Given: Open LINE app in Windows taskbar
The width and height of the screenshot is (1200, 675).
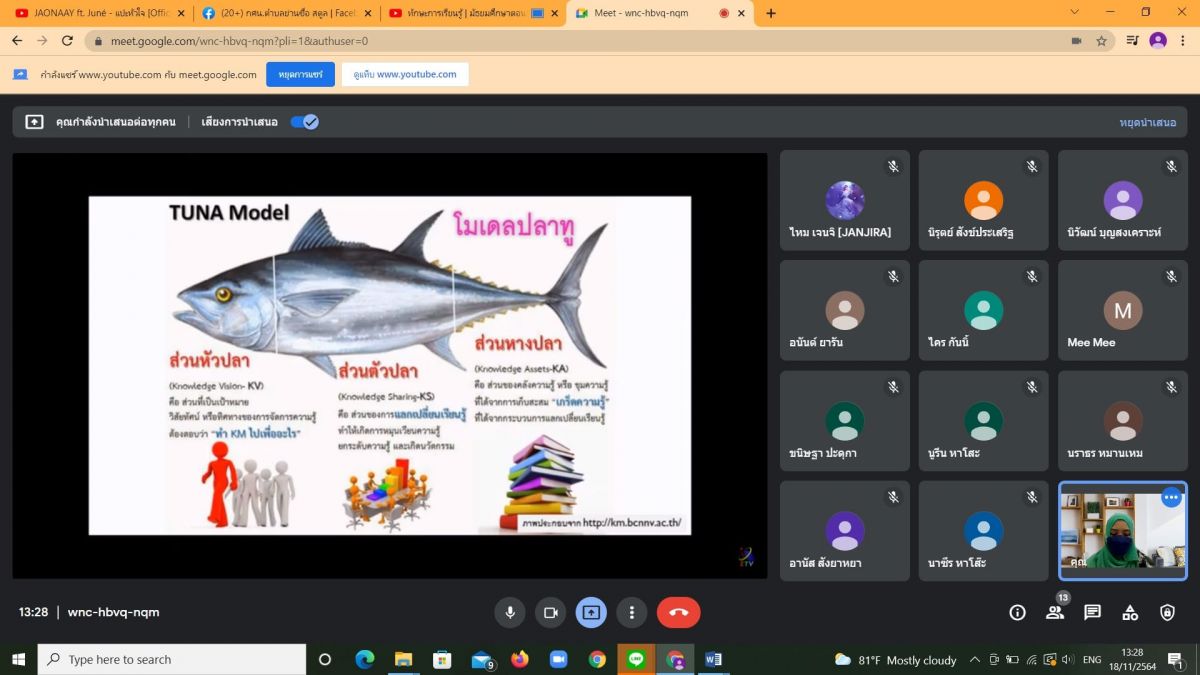Looking at the screenshot, I should point(636,659).
